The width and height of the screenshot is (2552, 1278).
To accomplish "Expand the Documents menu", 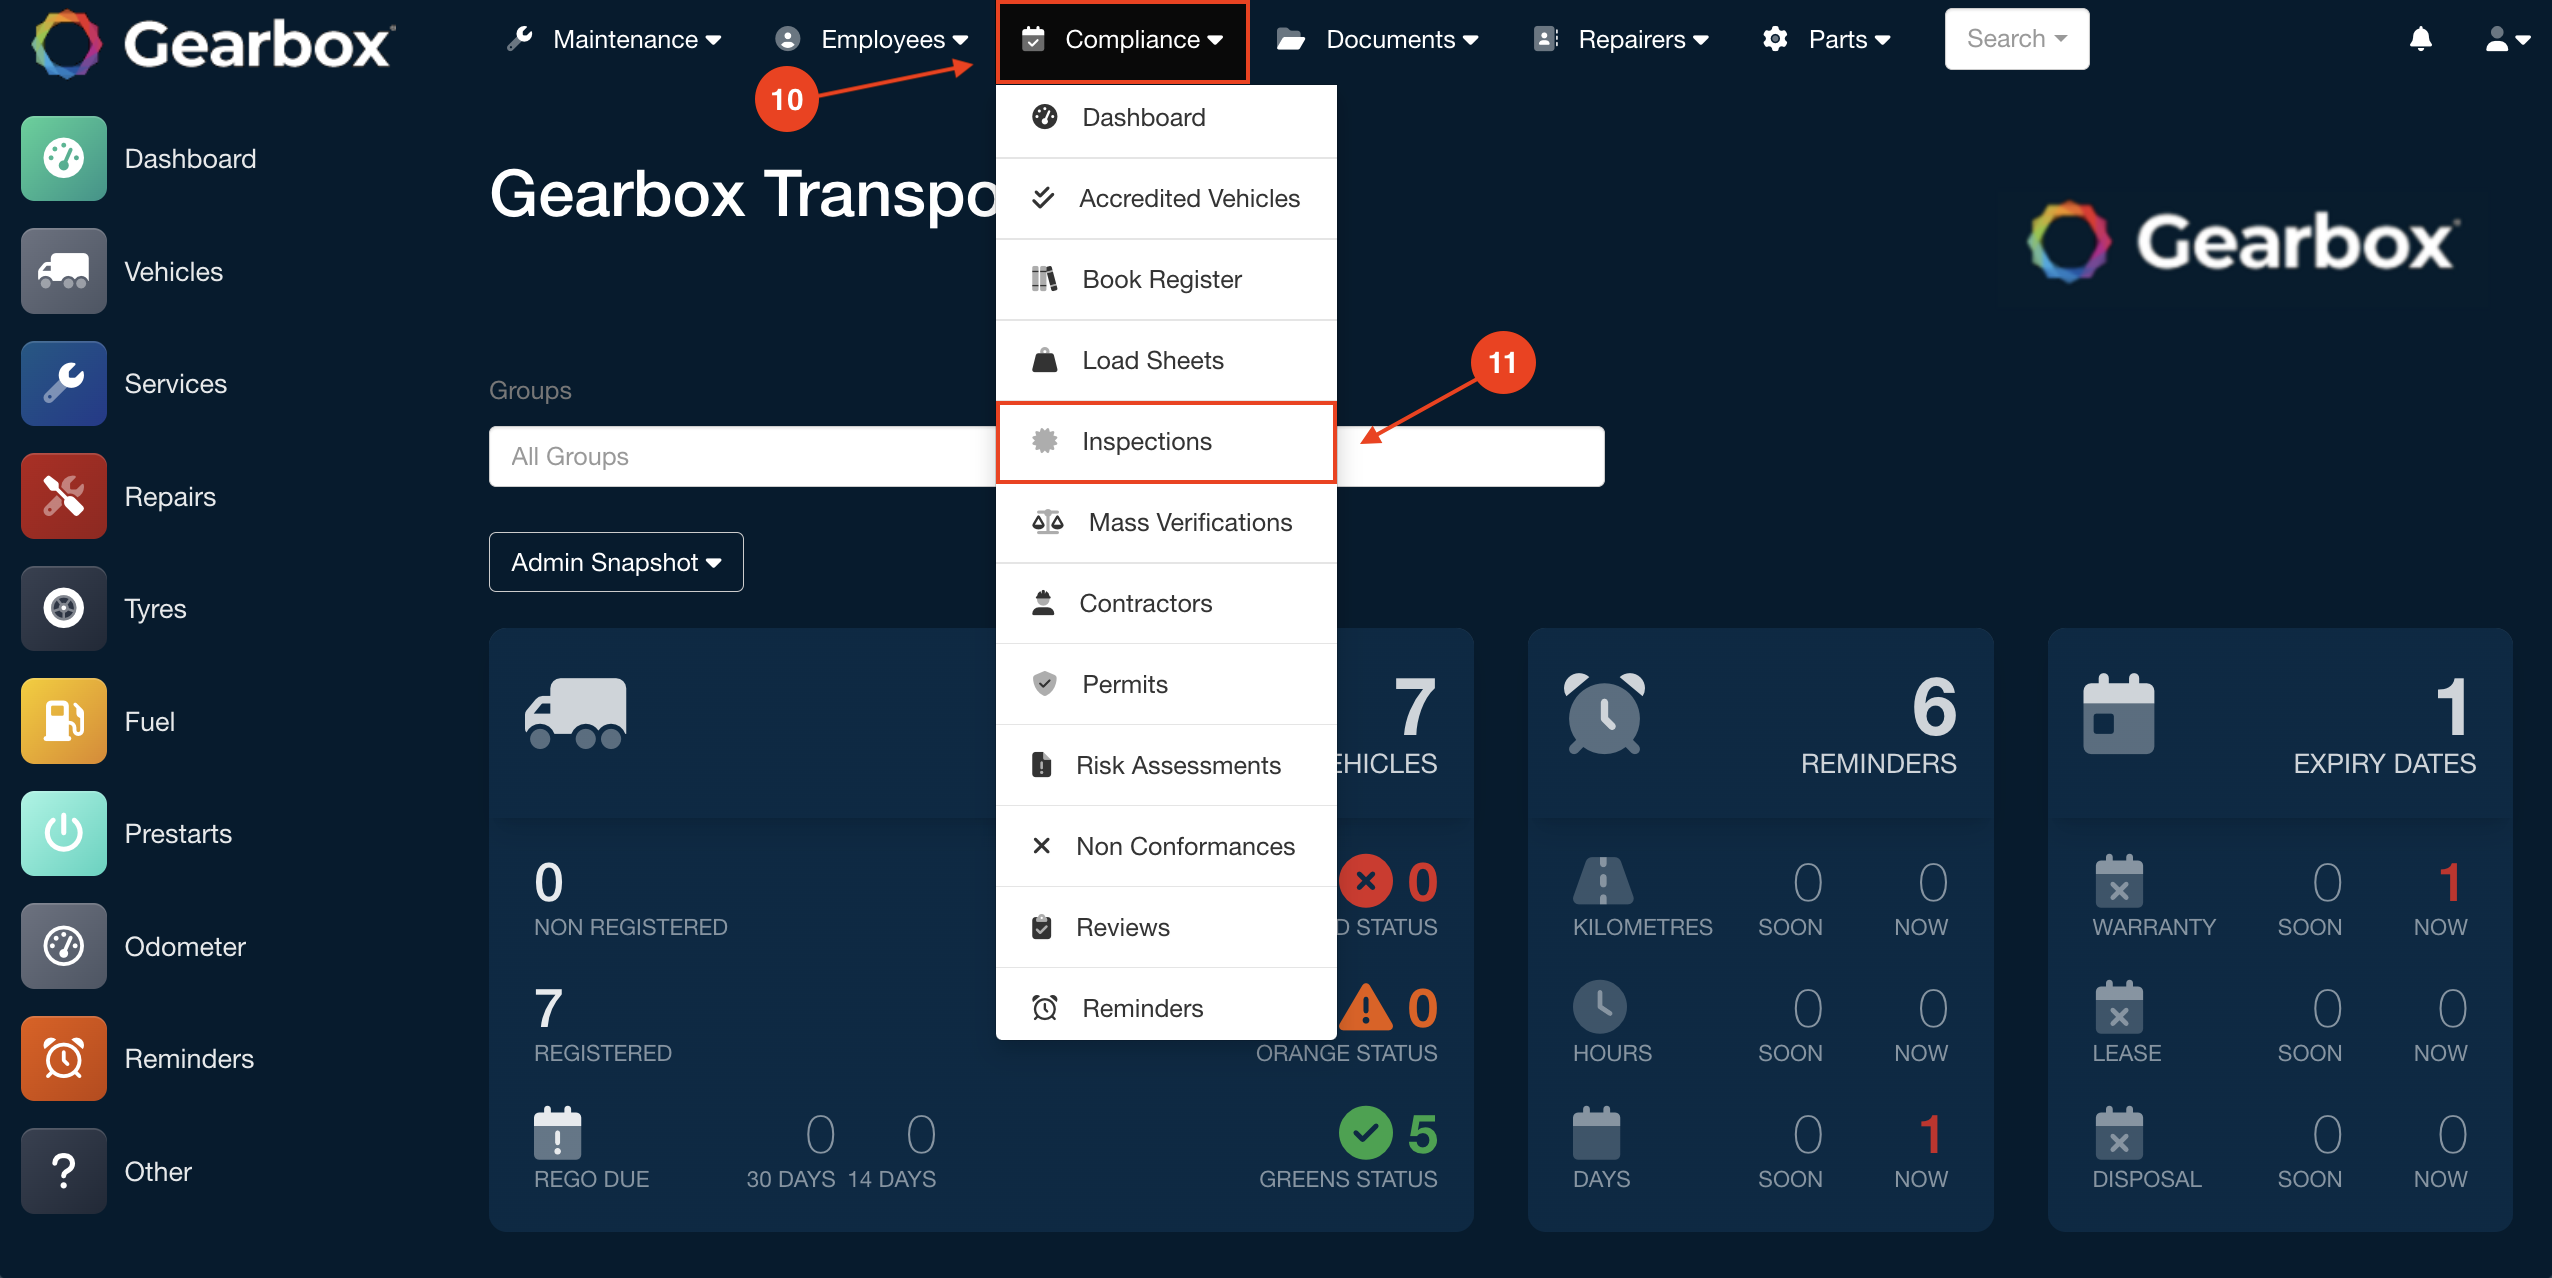I will click(x=1377, y=39).
